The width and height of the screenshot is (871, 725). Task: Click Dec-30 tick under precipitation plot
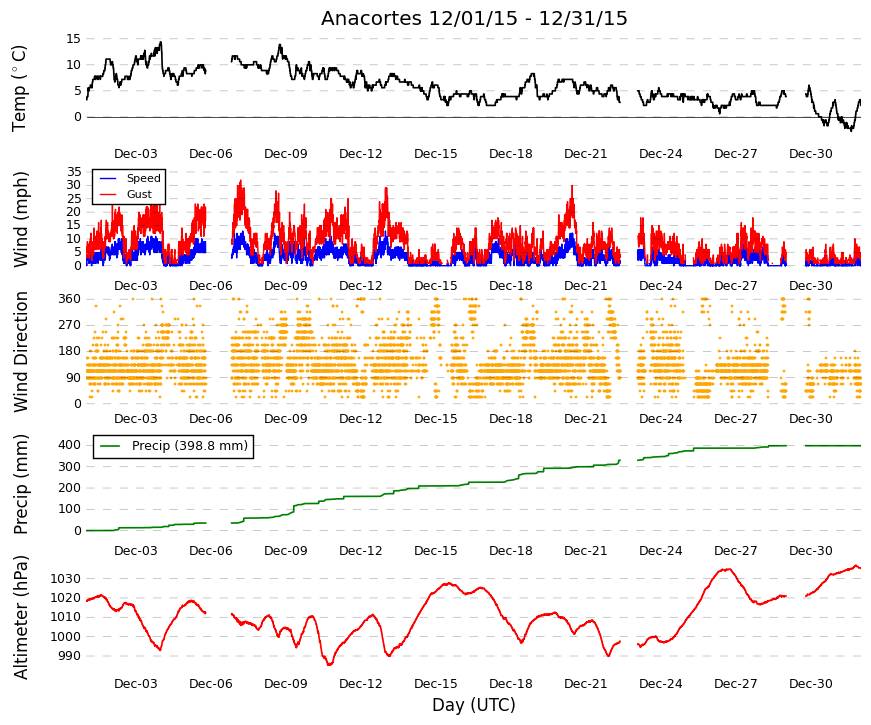click(810, 551)
